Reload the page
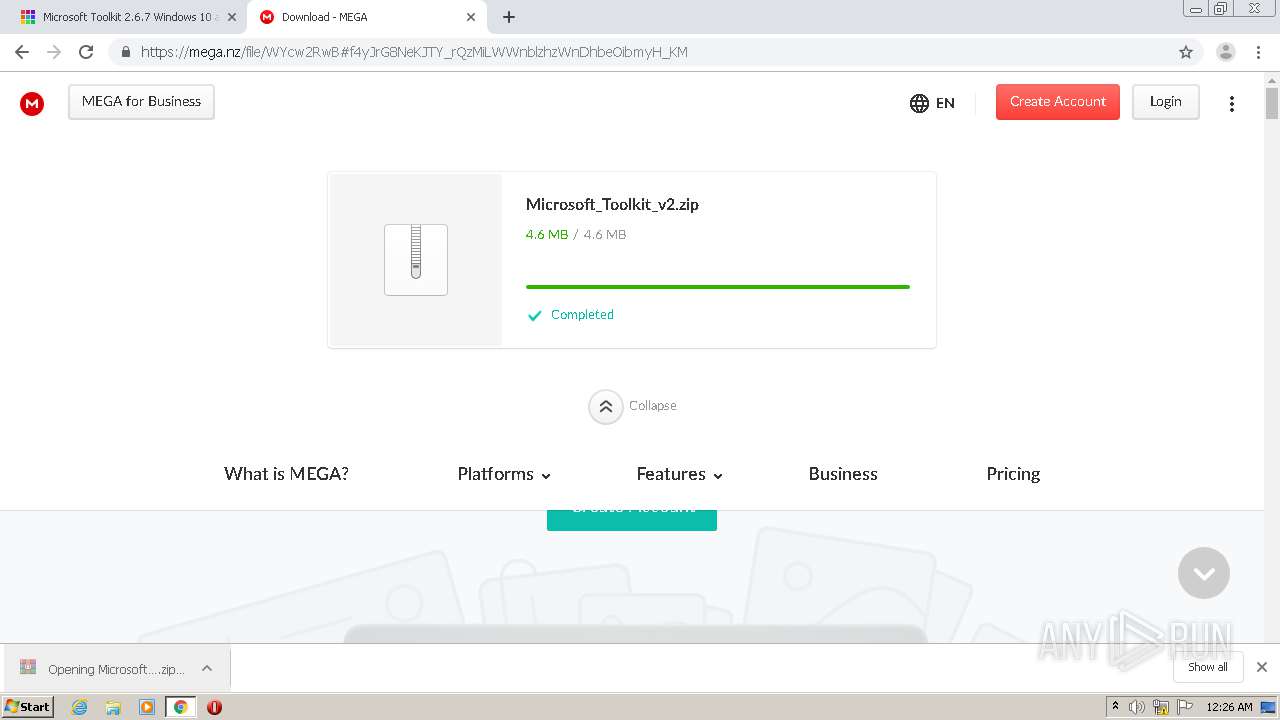 click(x=86, y=52)
